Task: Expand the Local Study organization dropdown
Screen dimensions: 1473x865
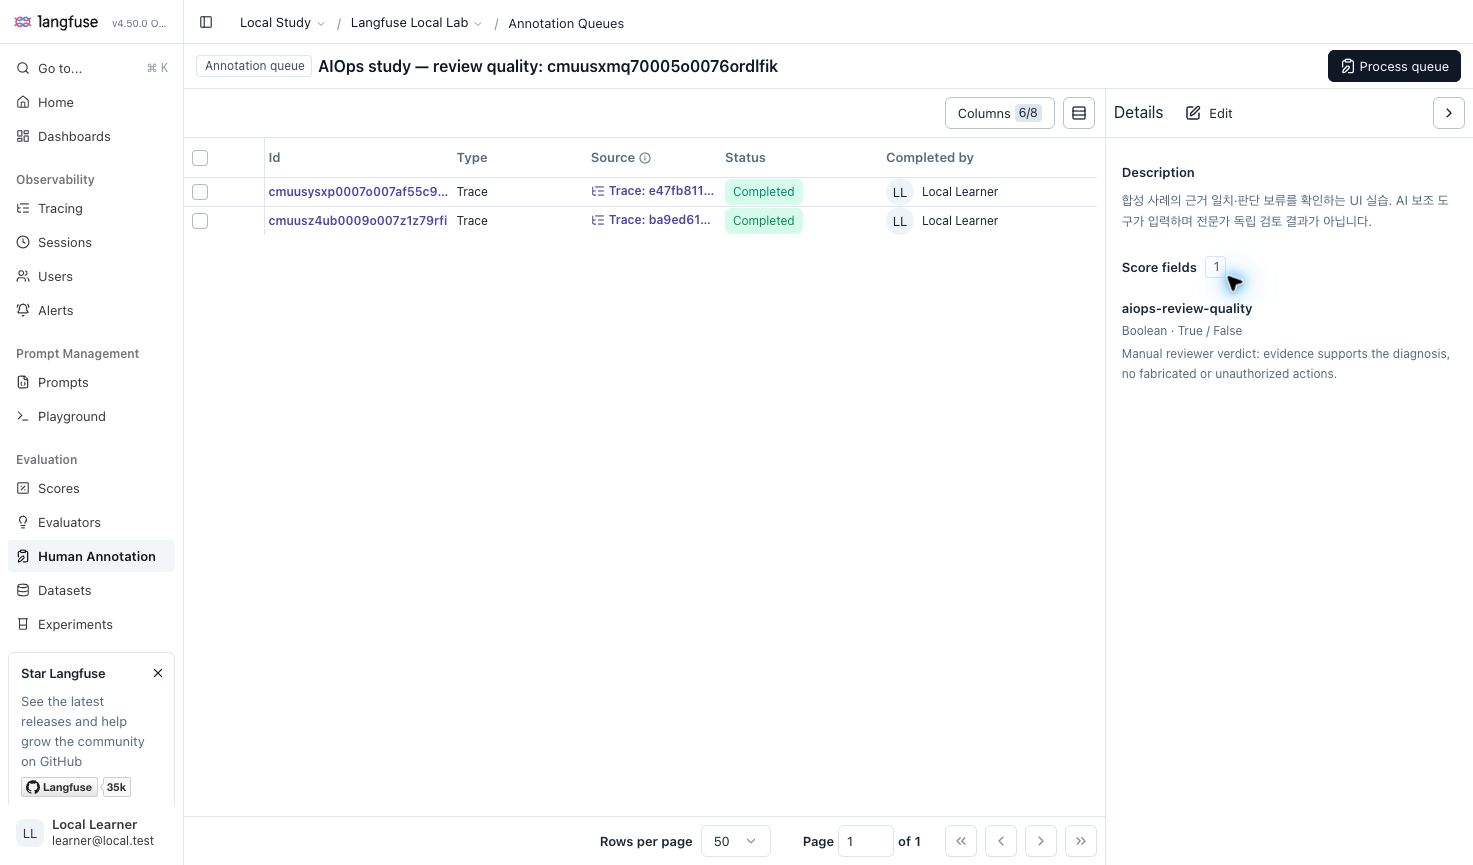Action: tap(282, 23)
